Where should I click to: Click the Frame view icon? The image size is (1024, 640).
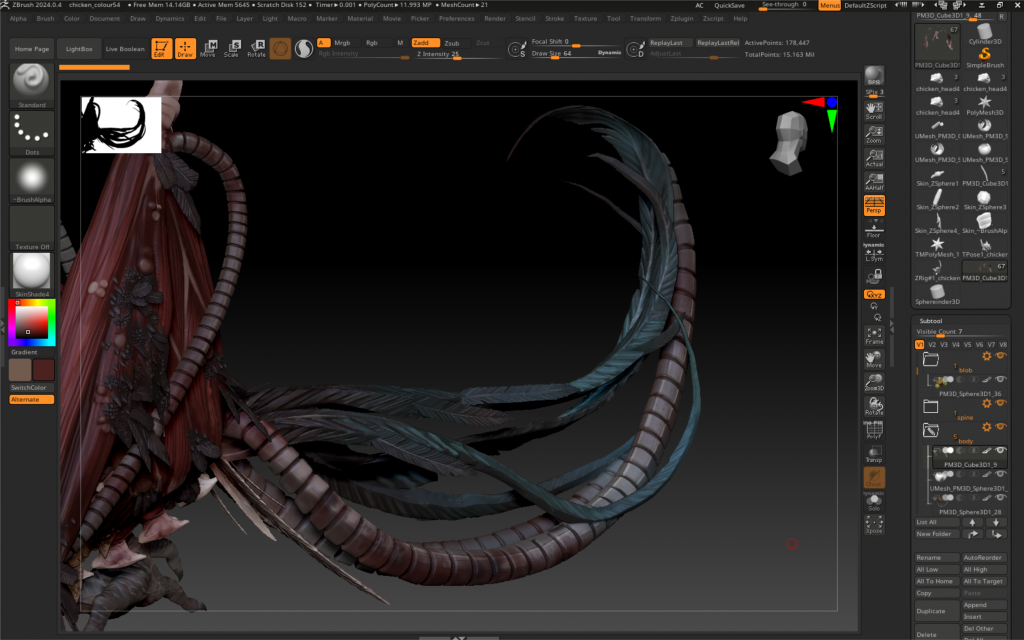point(874,335)
